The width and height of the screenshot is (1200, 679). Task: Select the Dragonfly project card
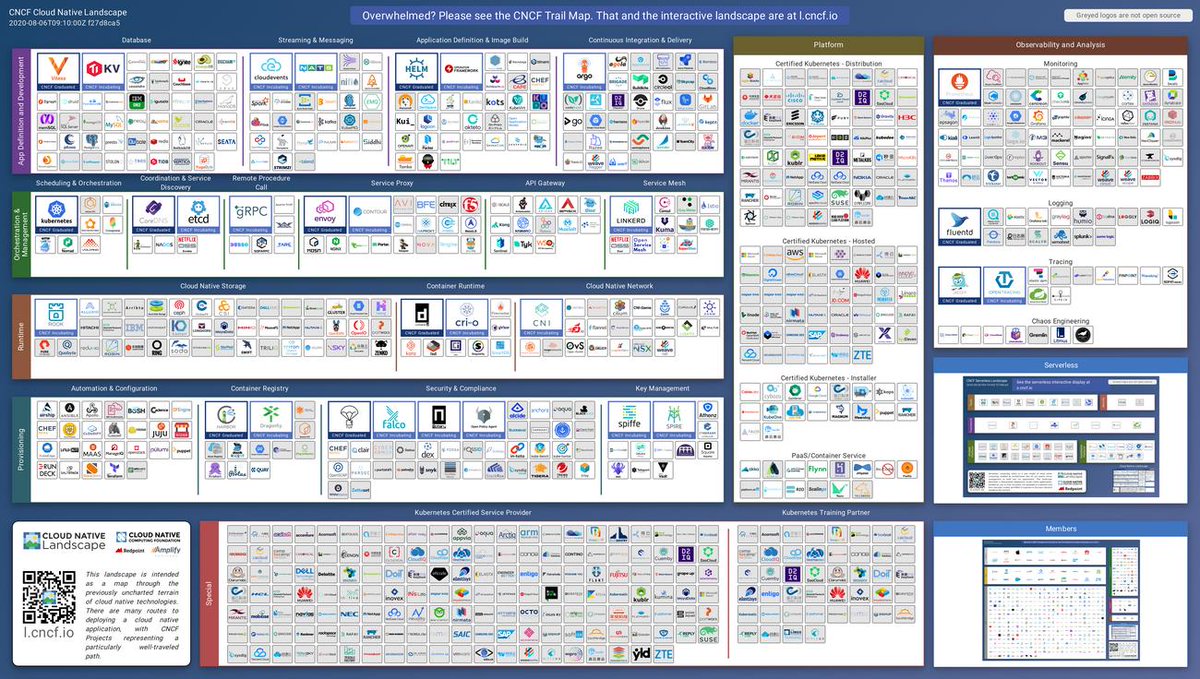271,421
